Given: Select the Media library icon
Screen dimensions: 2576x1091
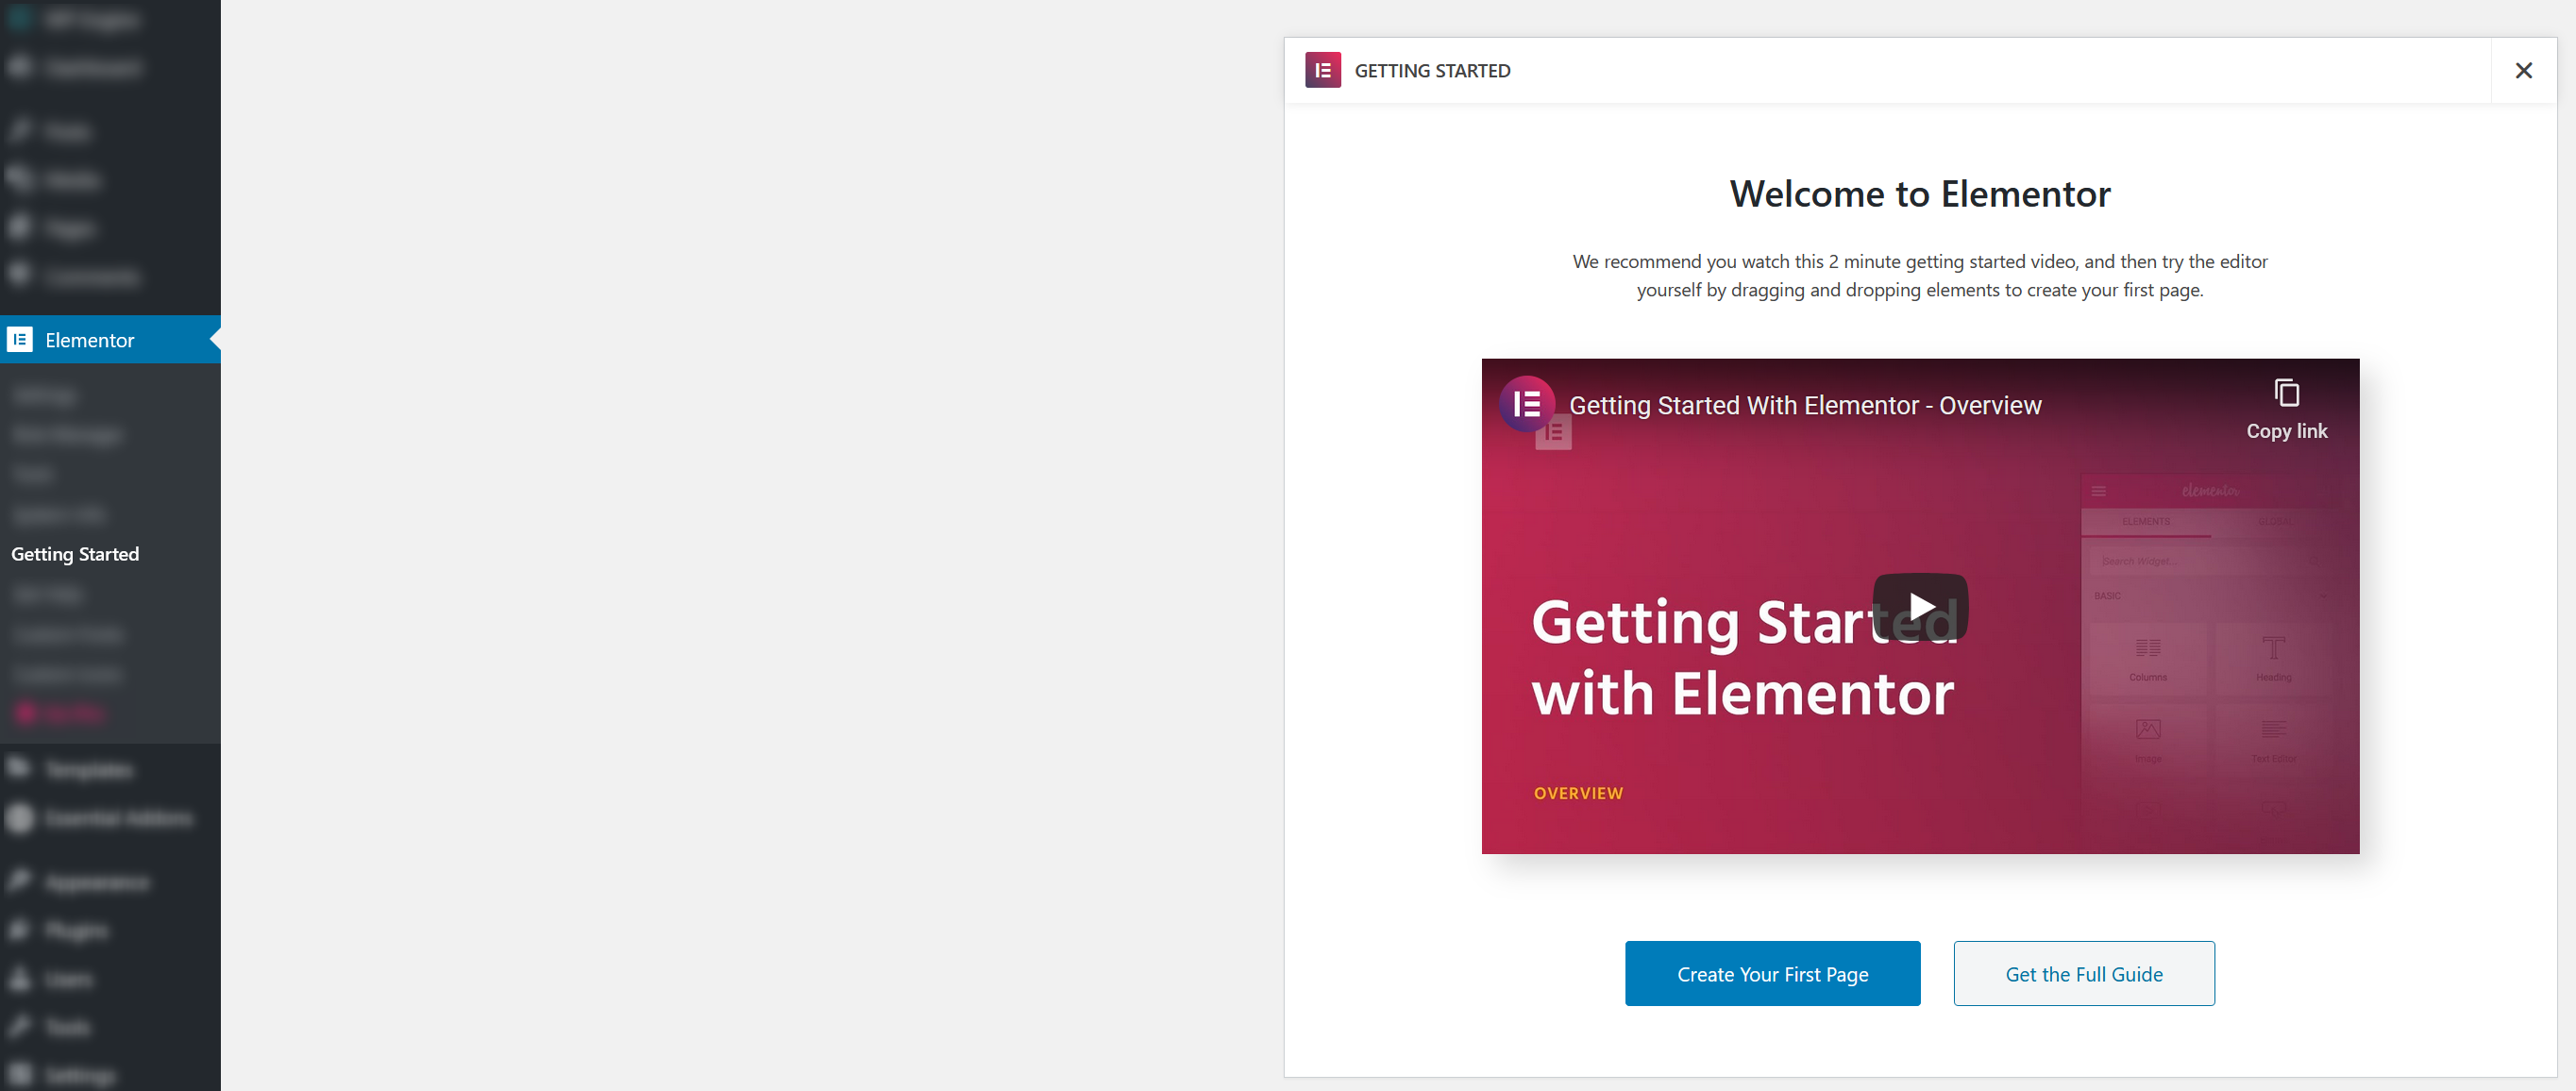Looking at the screenshot, I should pyautogui.click(x=20, y=179).
